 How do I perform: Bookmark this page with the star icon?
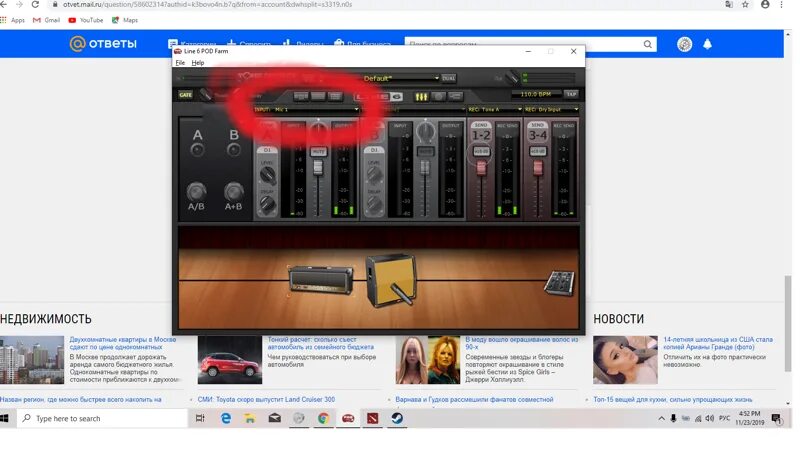click(x=745, y=5)
